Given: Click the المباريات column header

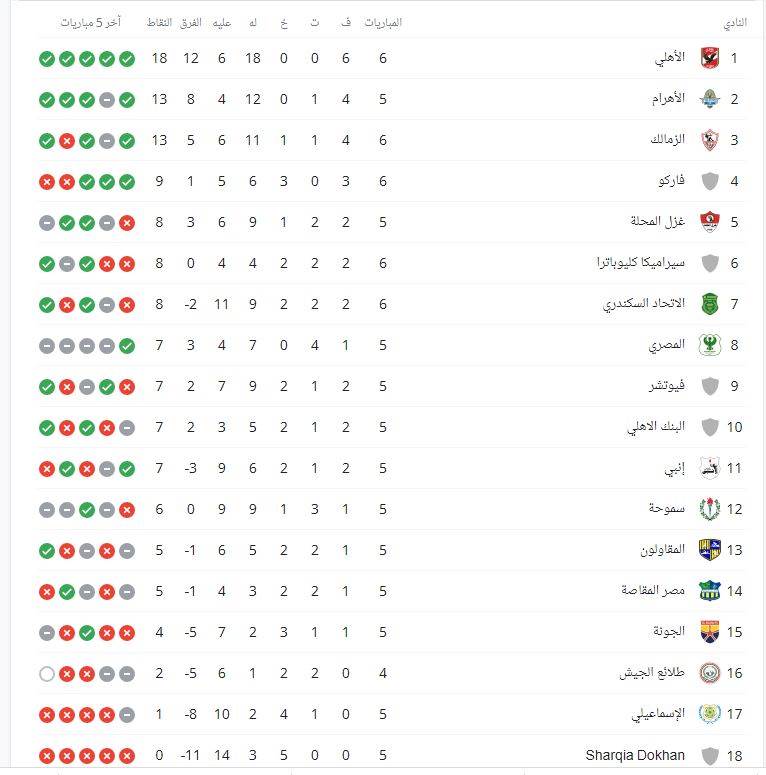Looking at the screenshot, I should [382, 23].
